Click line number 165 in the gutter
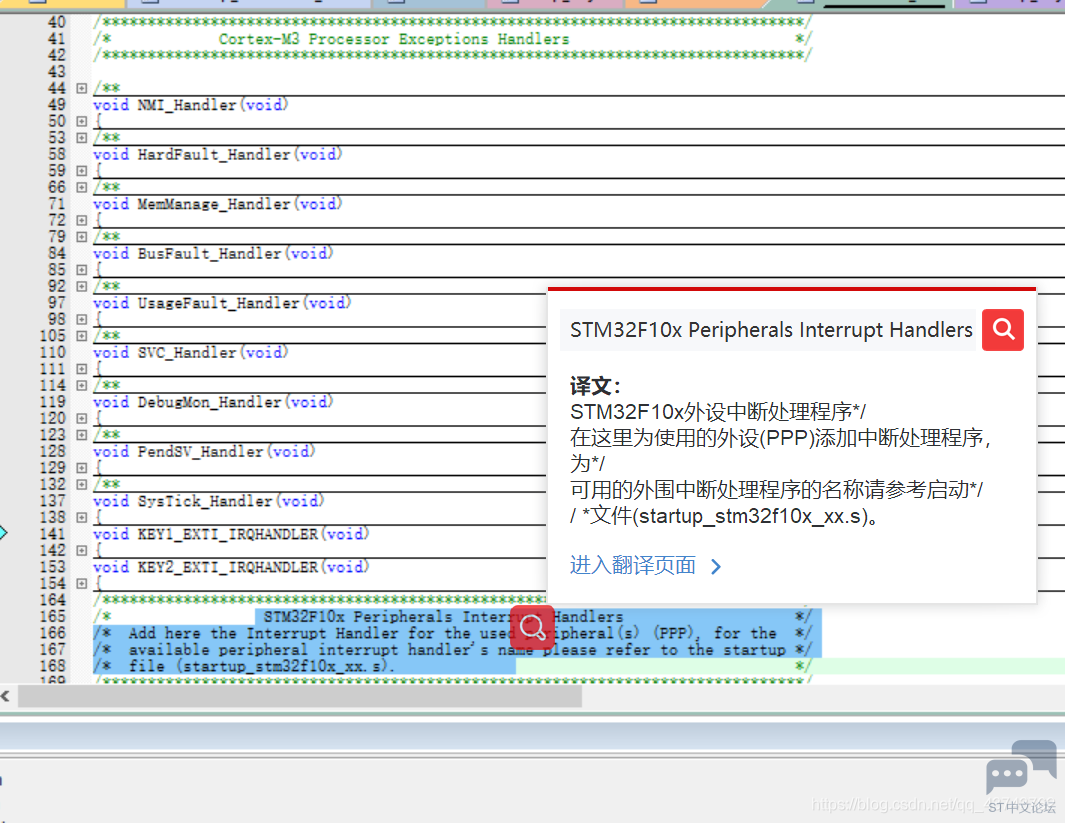Viewport: 1065px width, 823px height. click(52, 617)
